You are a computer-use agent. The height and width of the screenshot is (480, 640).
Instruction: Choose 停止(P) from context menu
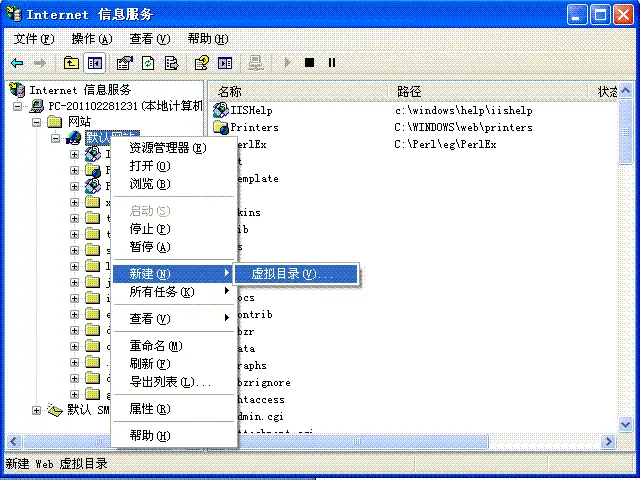click(x=174, y=229)
